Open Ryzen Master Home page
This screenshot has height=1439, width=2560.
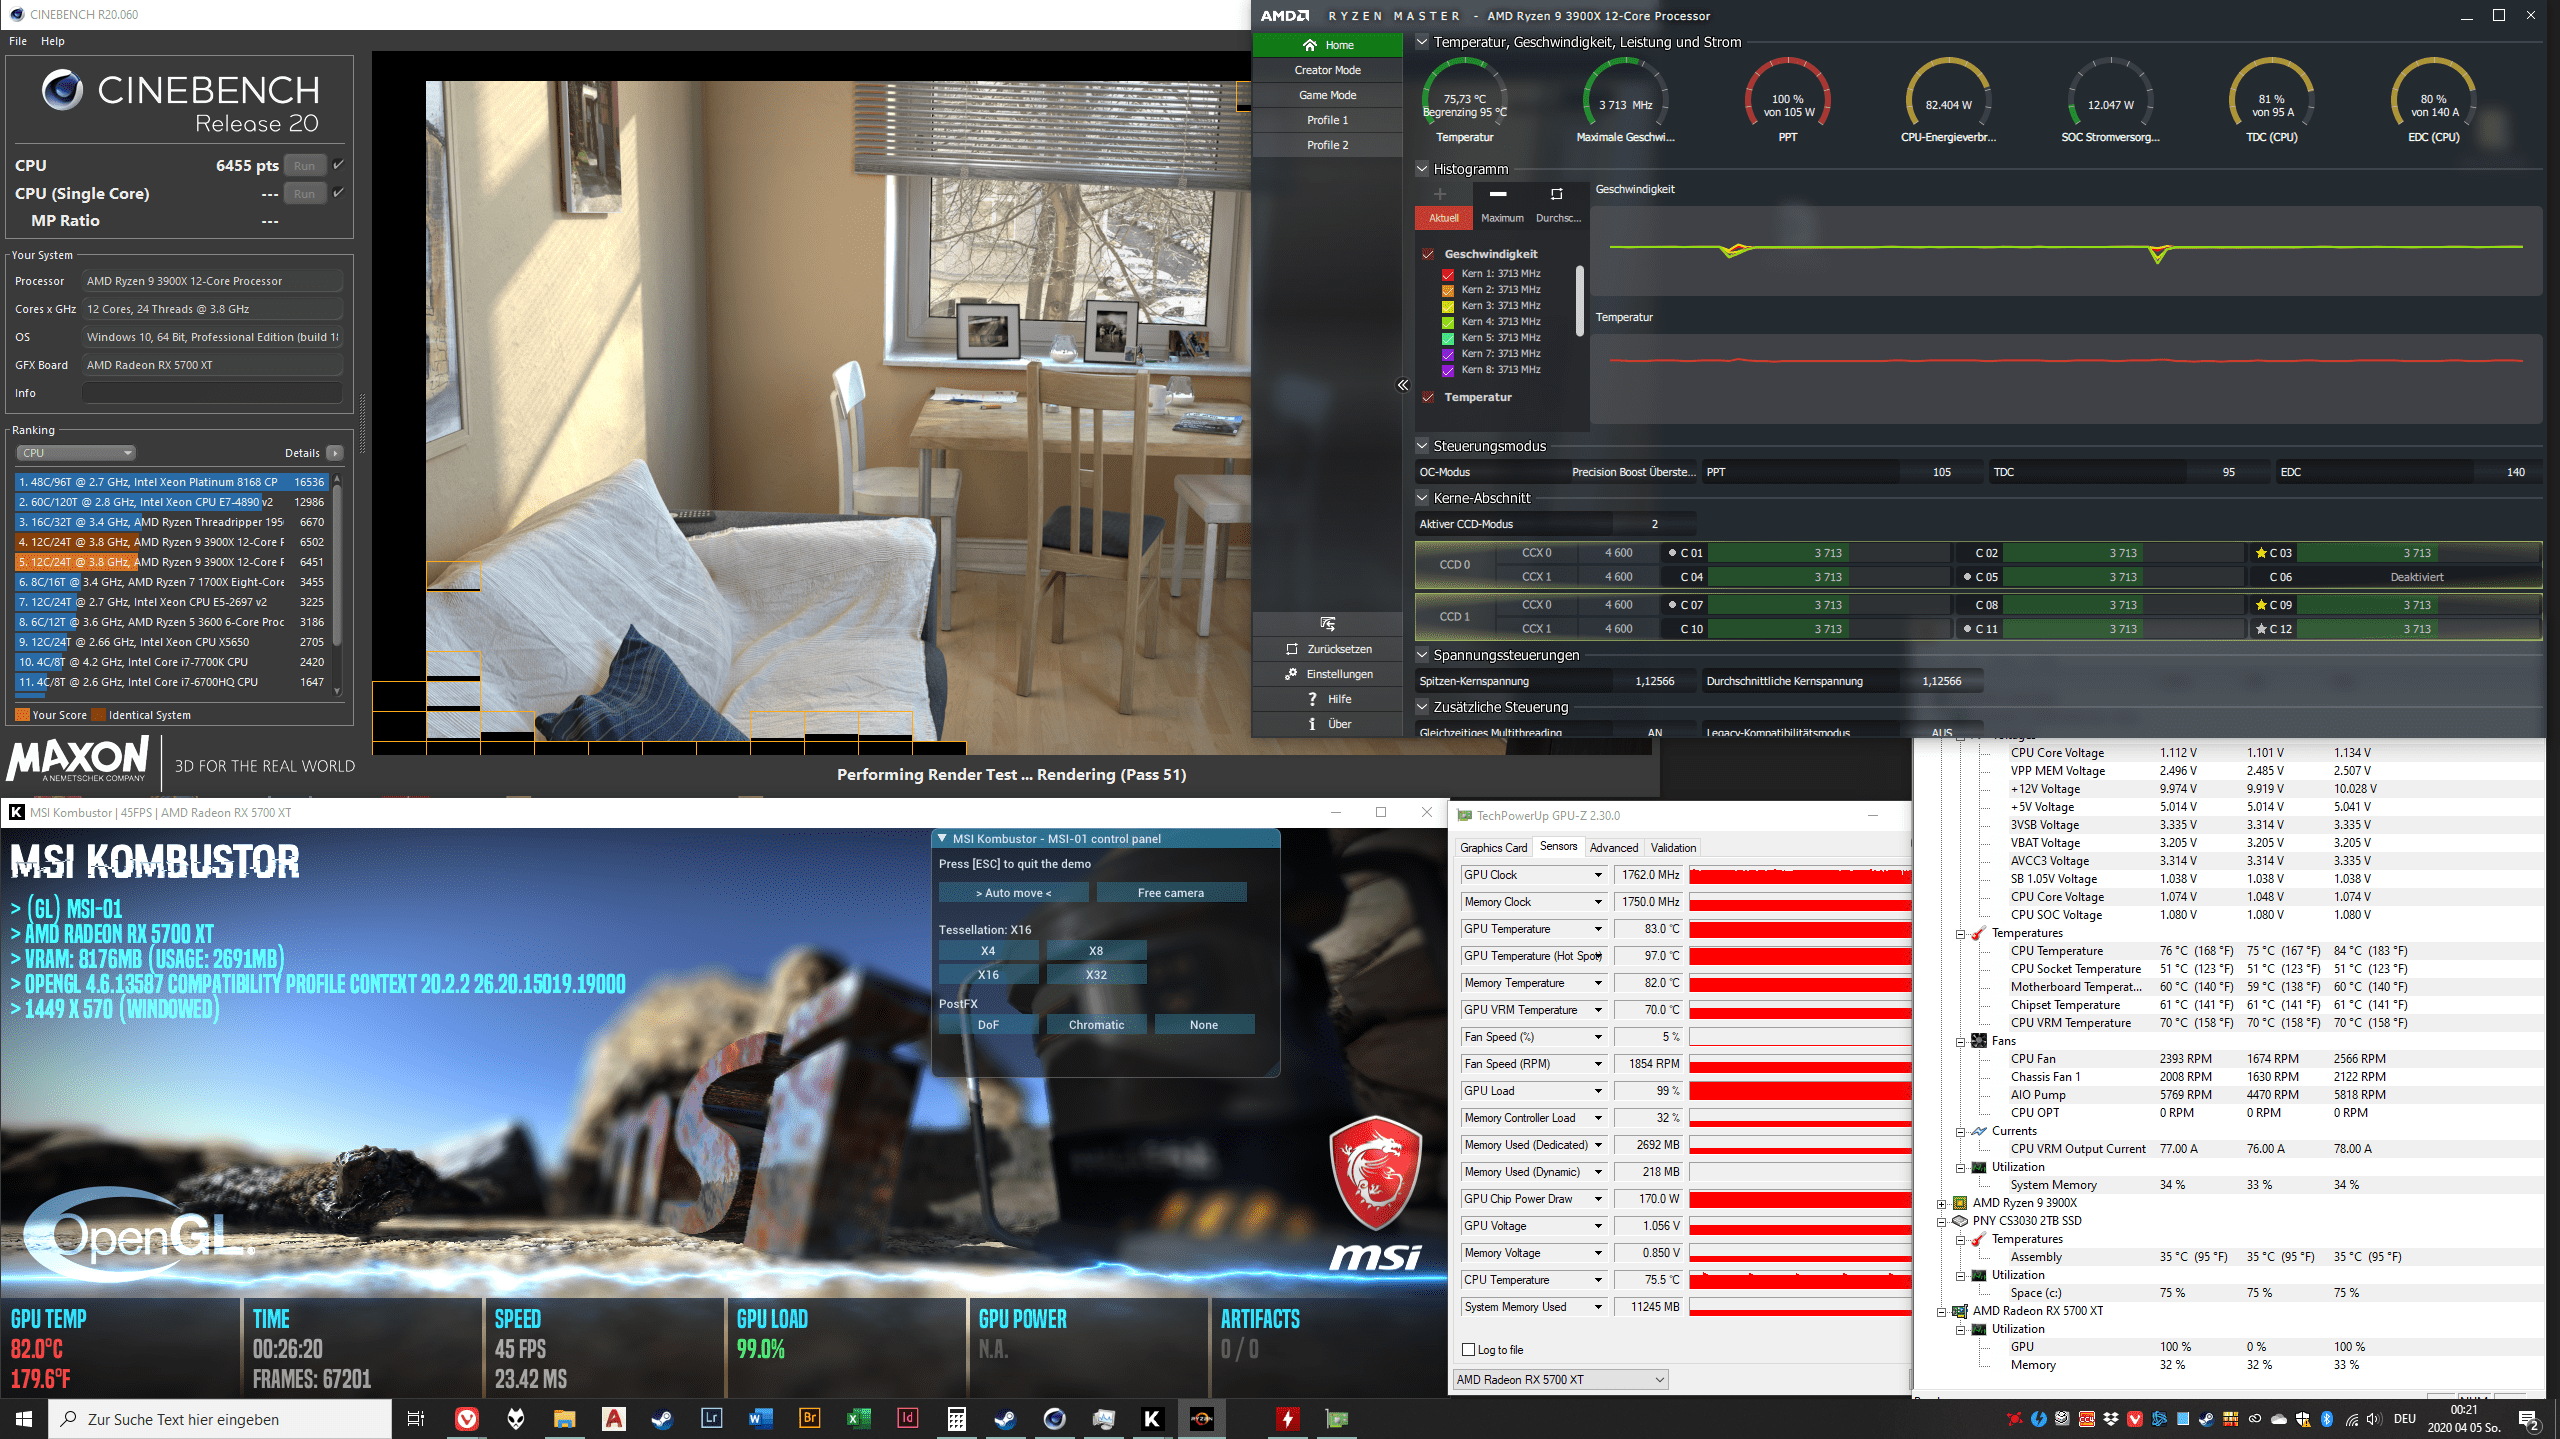[x=1327, y=45]
